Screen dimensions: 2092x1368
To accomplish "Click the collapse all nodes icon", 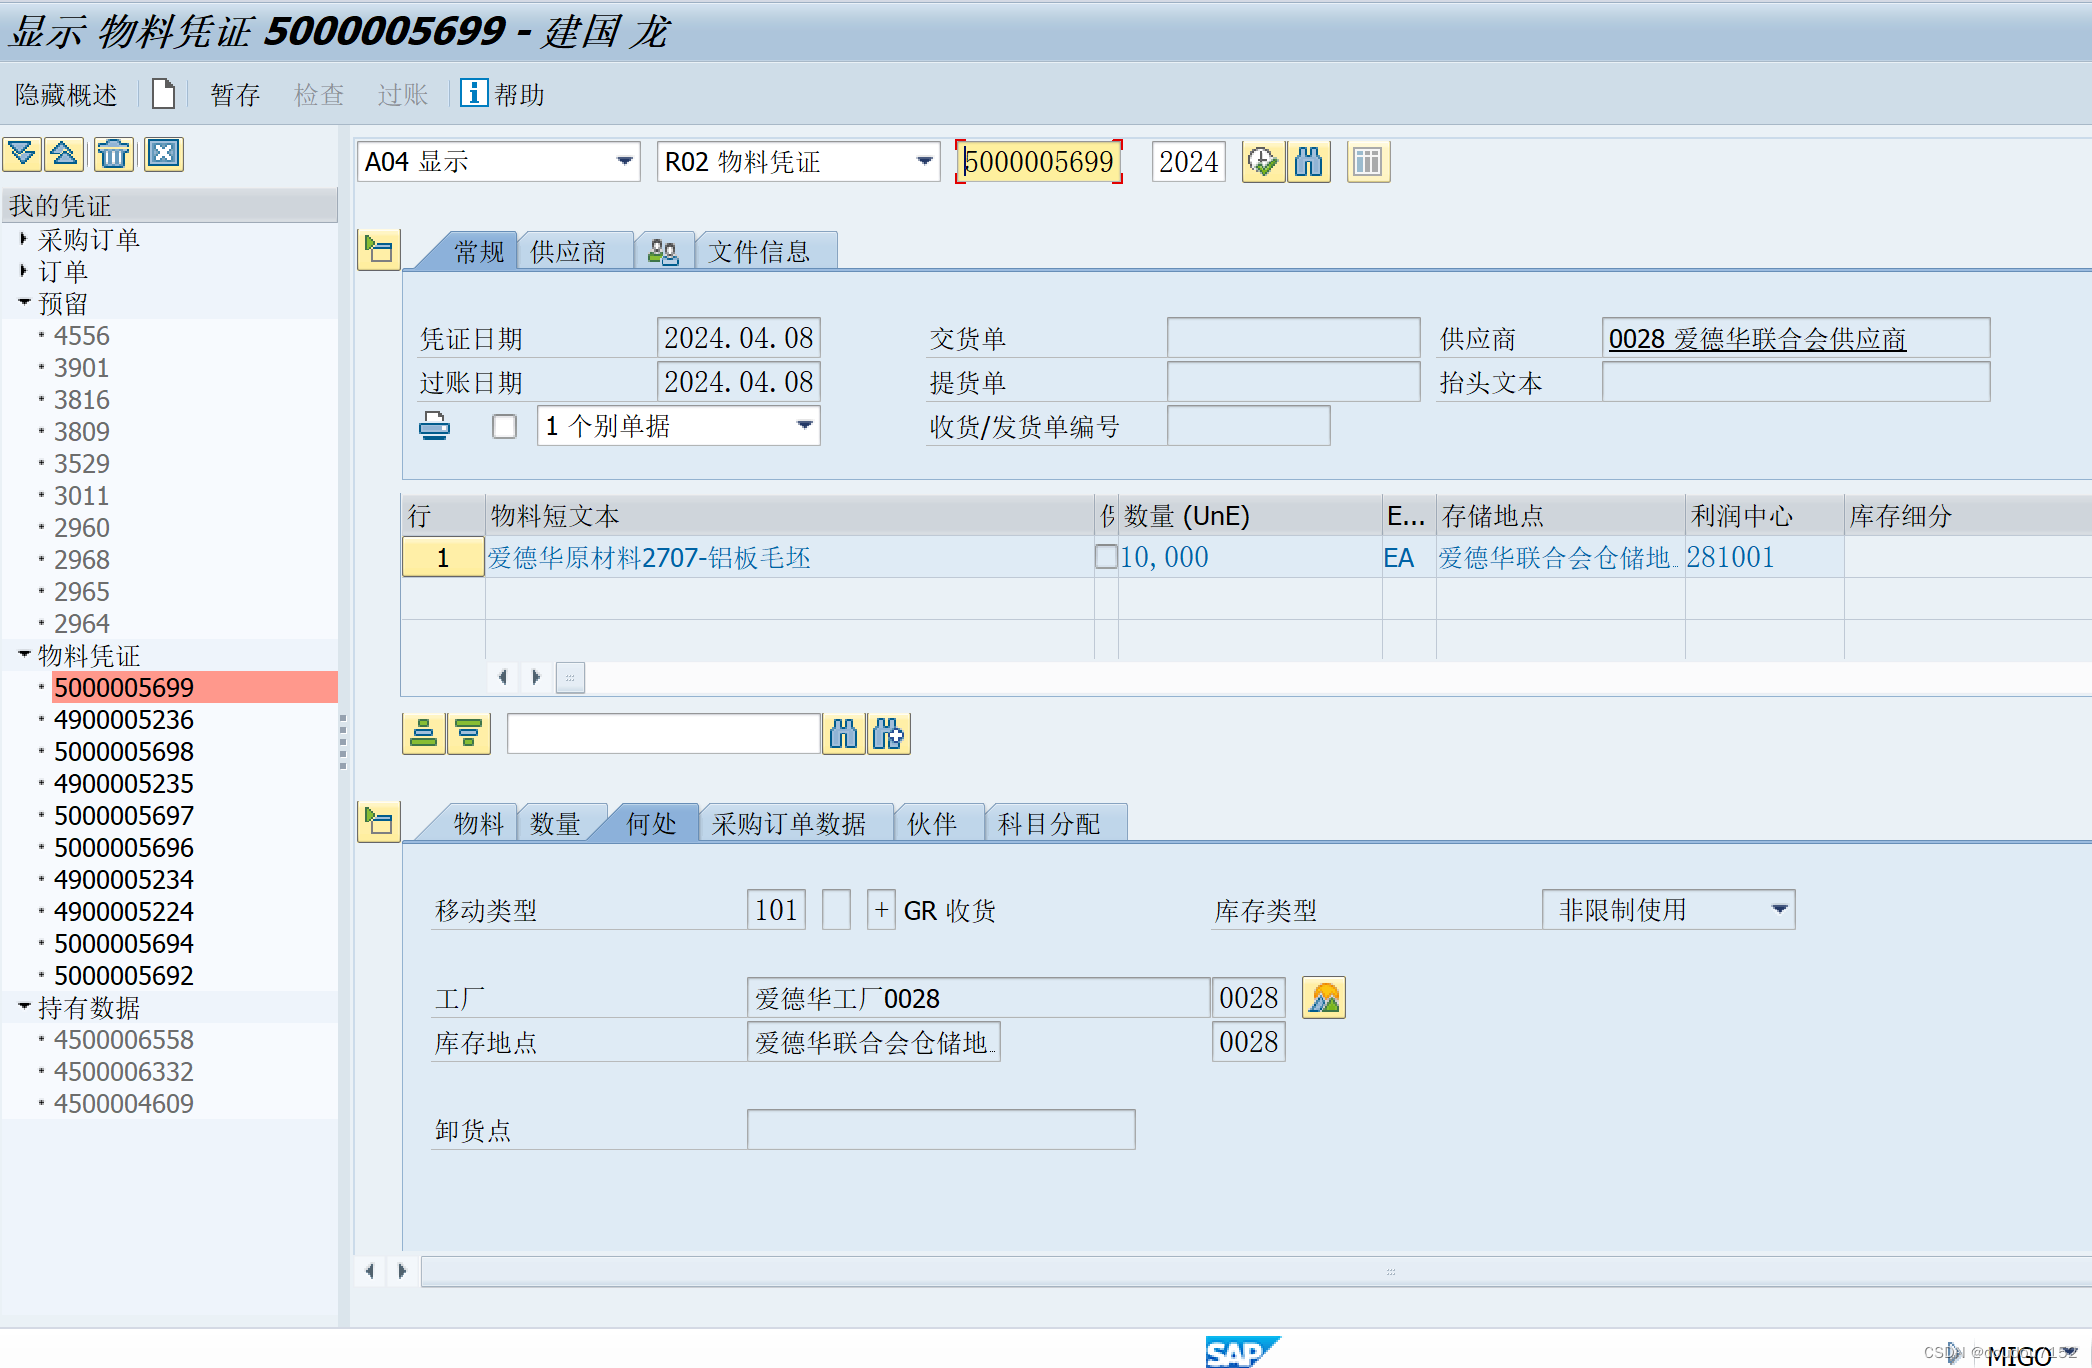I will pyautogui.click(x=64, y=154).
